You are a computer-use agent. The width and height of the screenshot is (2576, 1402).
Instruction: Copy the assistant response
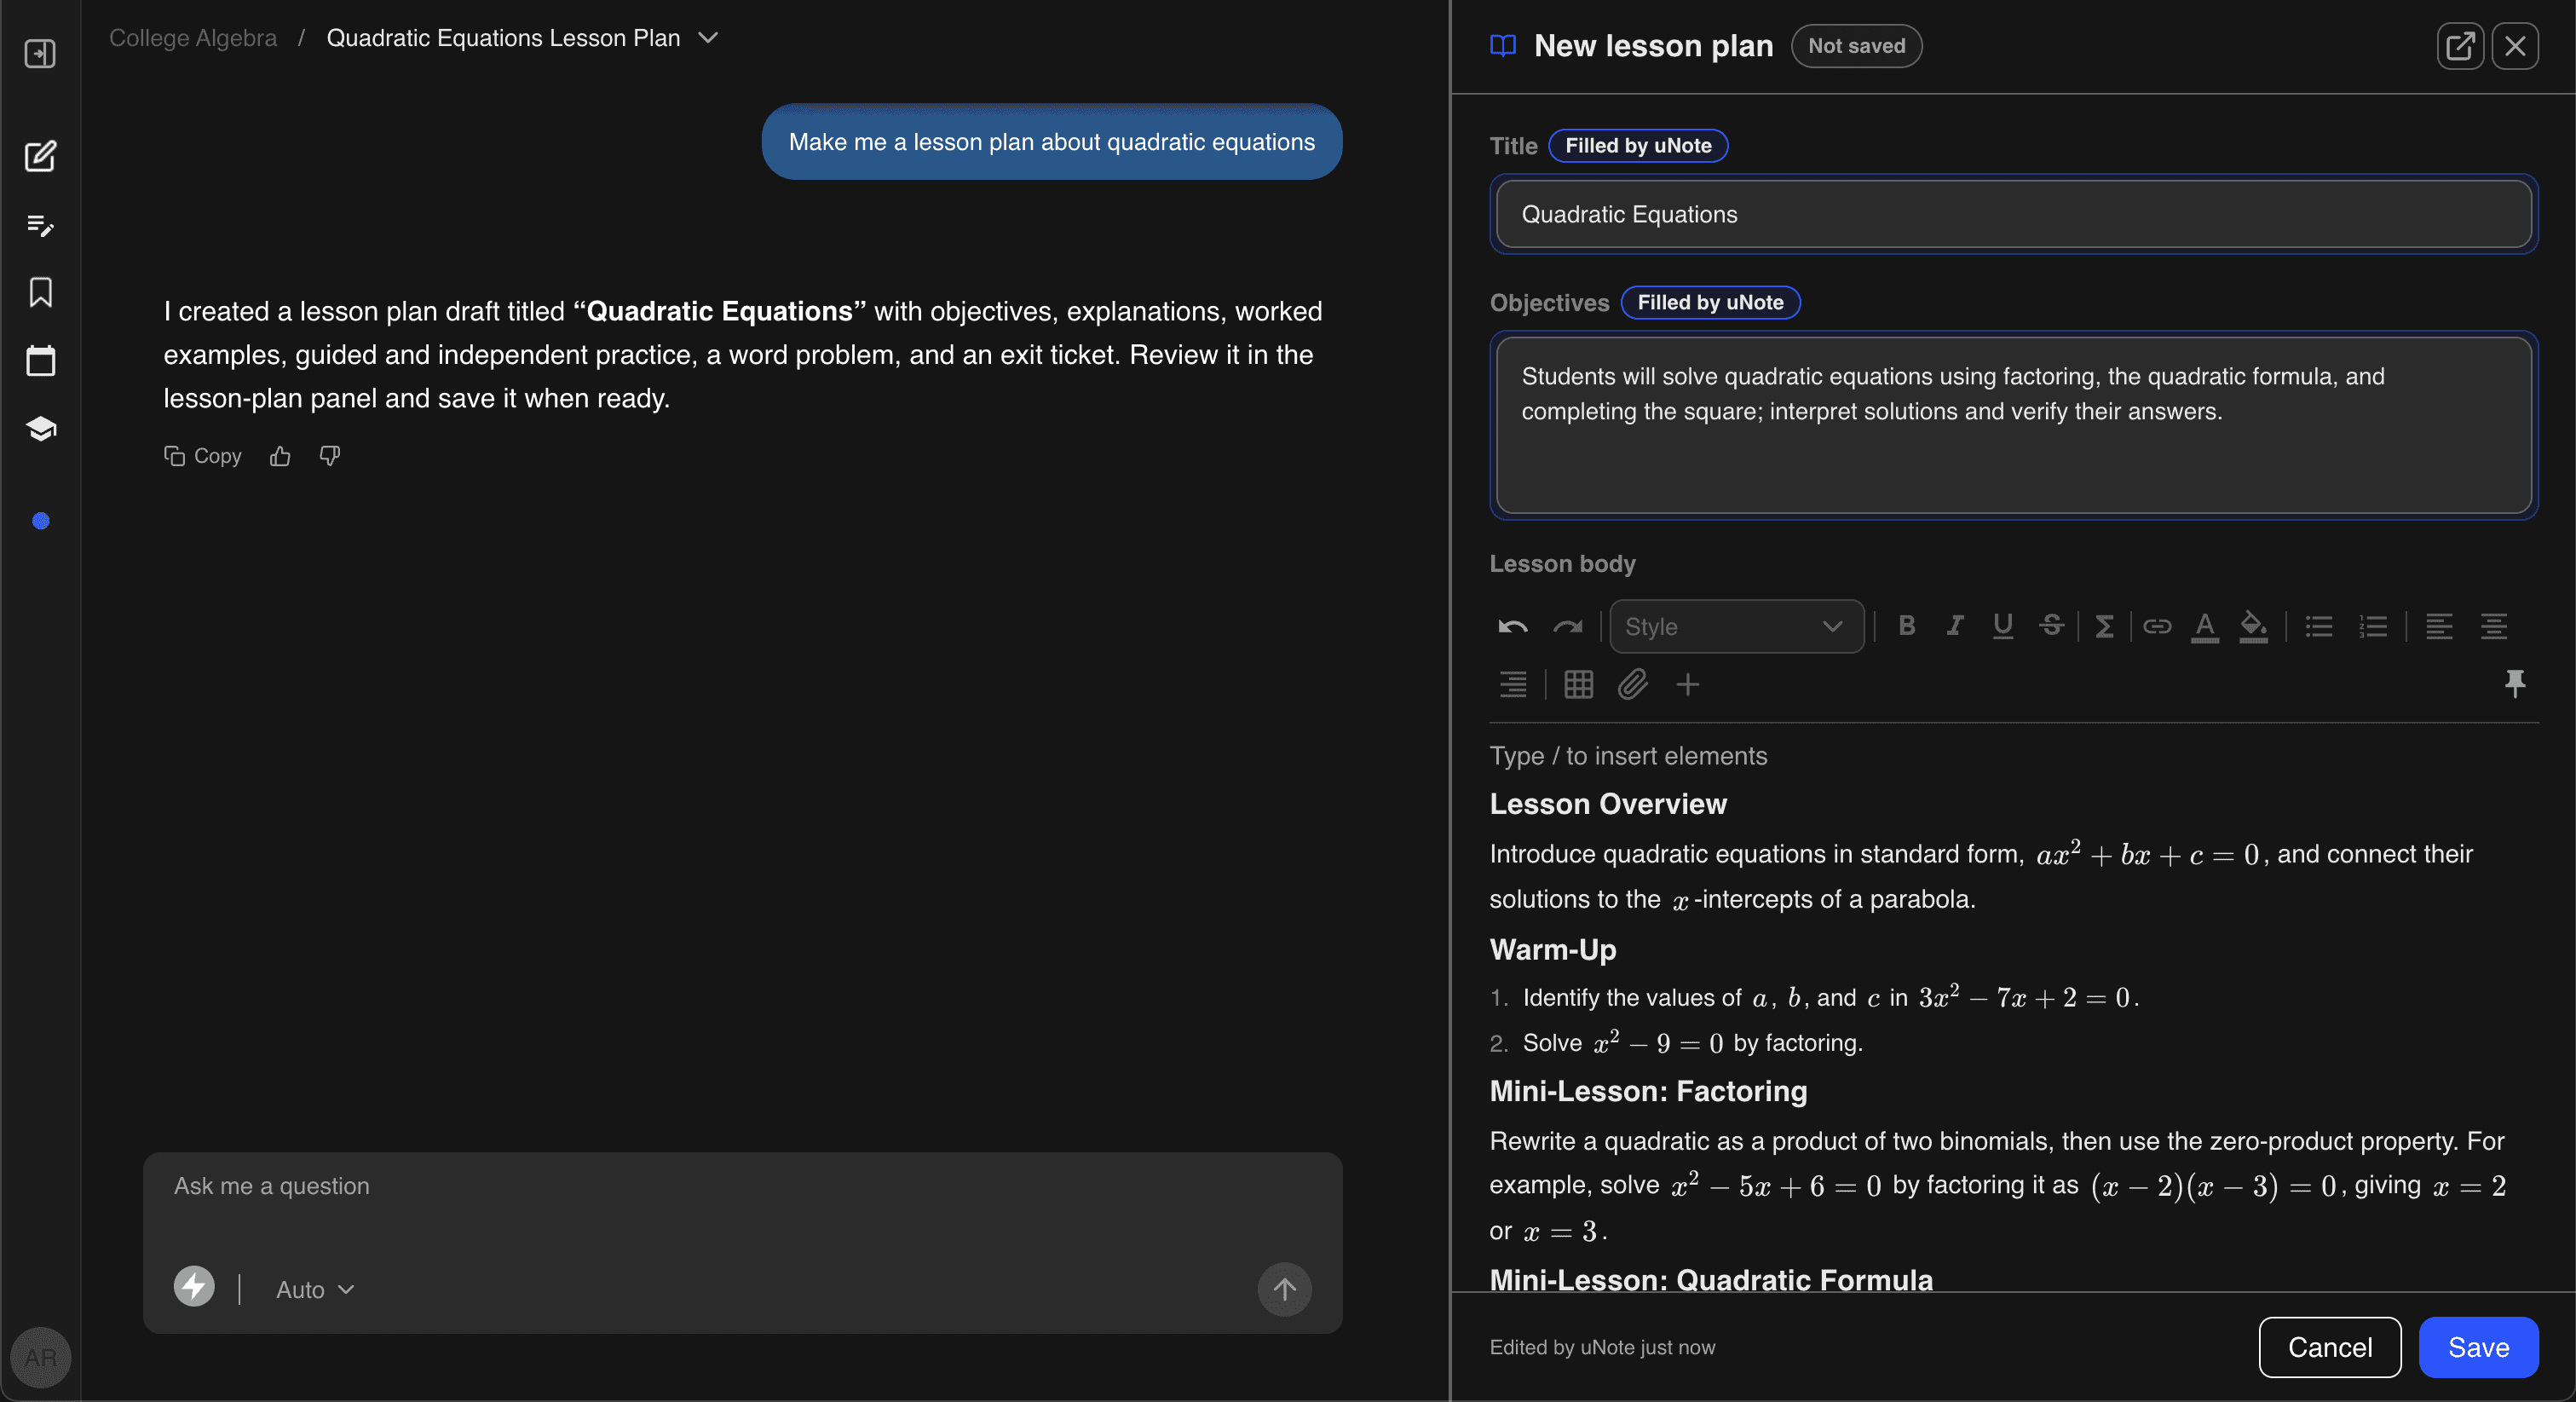203,456
